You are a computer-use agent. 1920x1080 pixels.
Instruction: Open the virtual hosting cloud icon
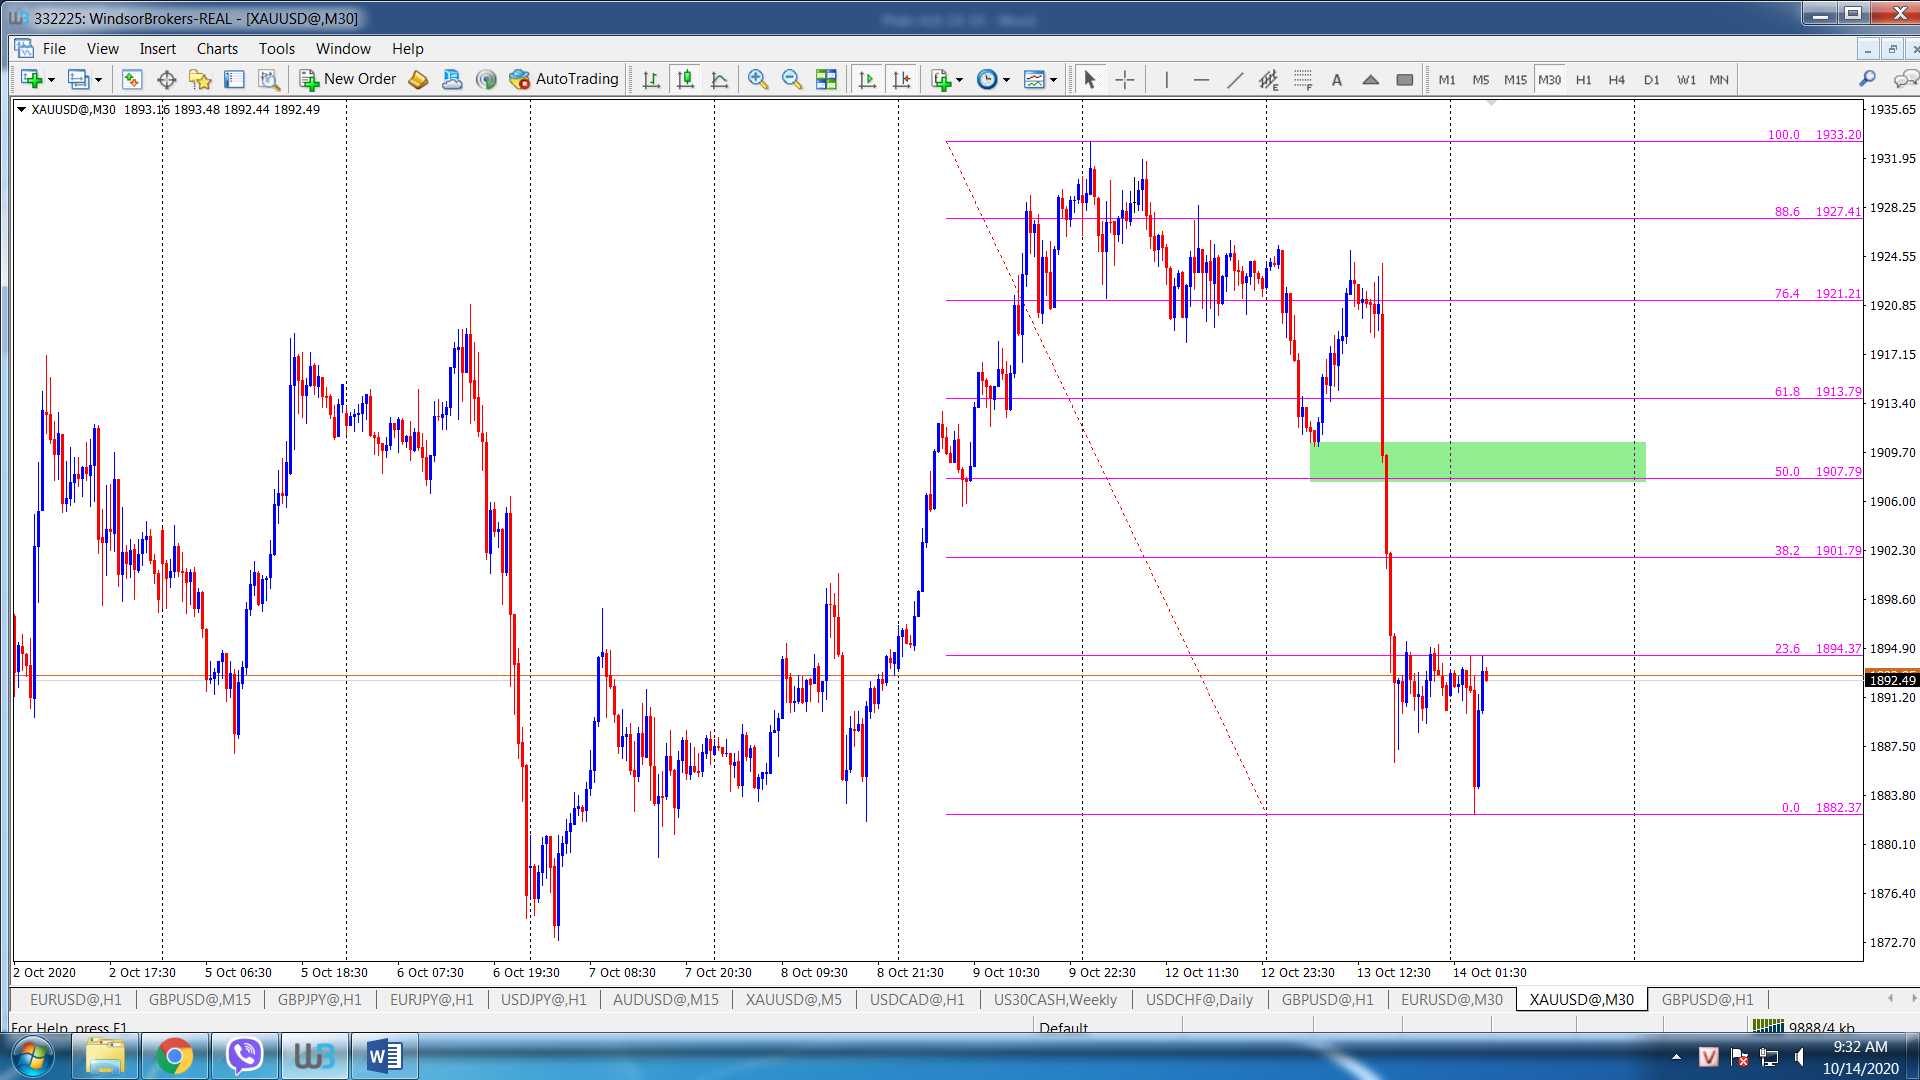pos(452,80)
